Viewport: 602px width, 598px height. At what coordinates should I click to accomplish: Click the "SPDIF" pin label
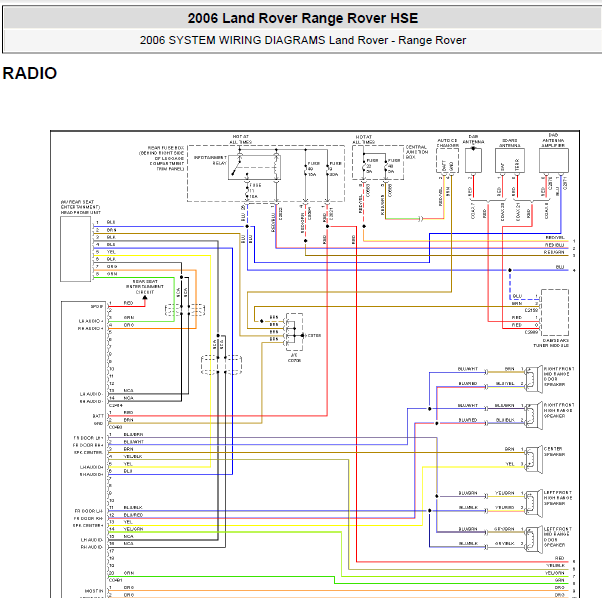point(97,306)
